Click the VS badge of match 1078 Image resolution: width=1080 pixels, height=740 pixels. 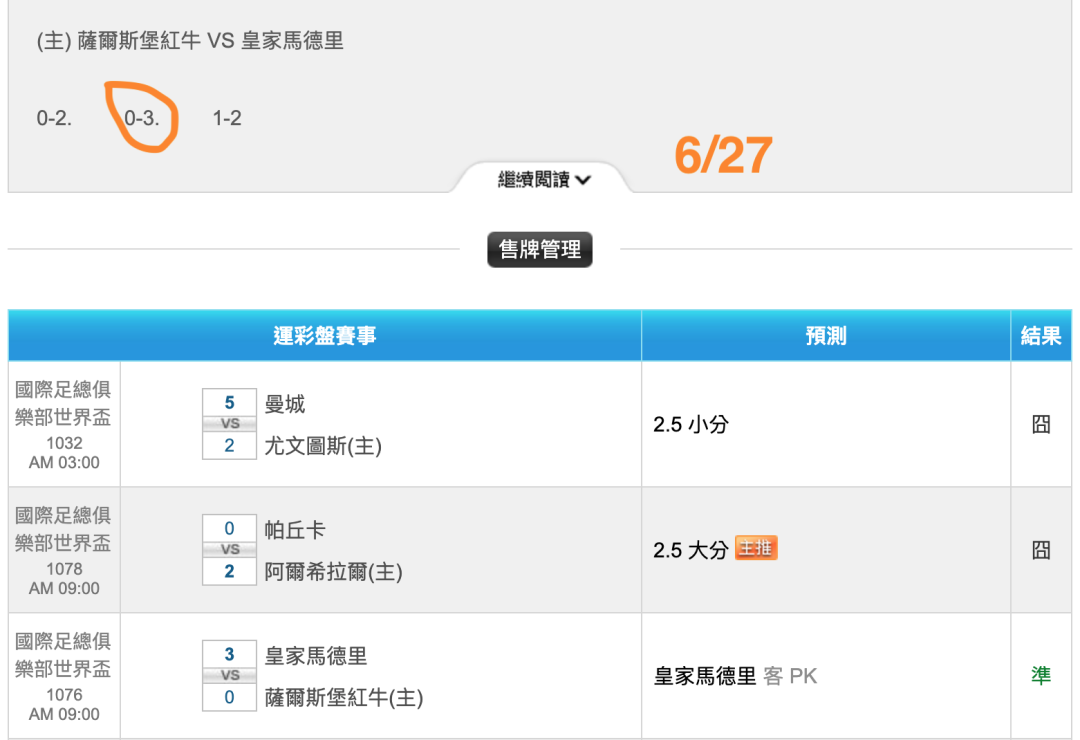click(229, 550)
